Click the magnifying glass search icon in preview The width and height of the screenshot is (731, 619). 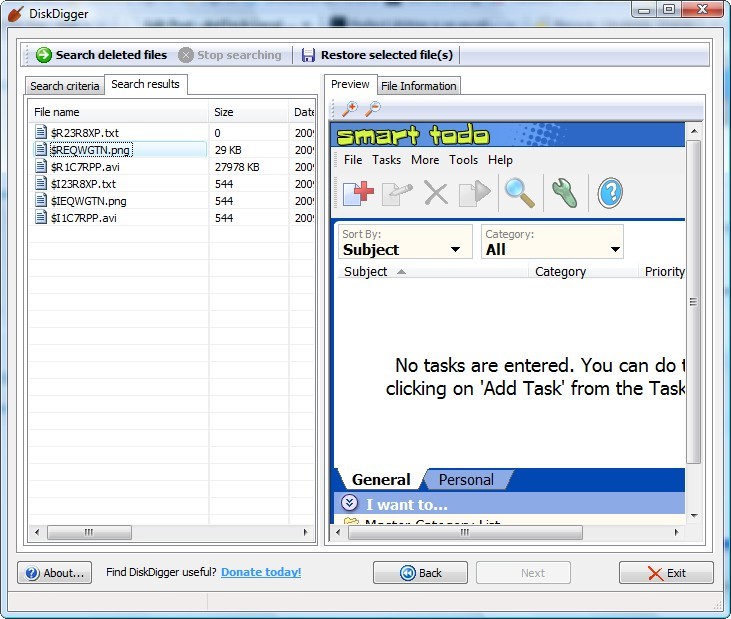point(519,193)
